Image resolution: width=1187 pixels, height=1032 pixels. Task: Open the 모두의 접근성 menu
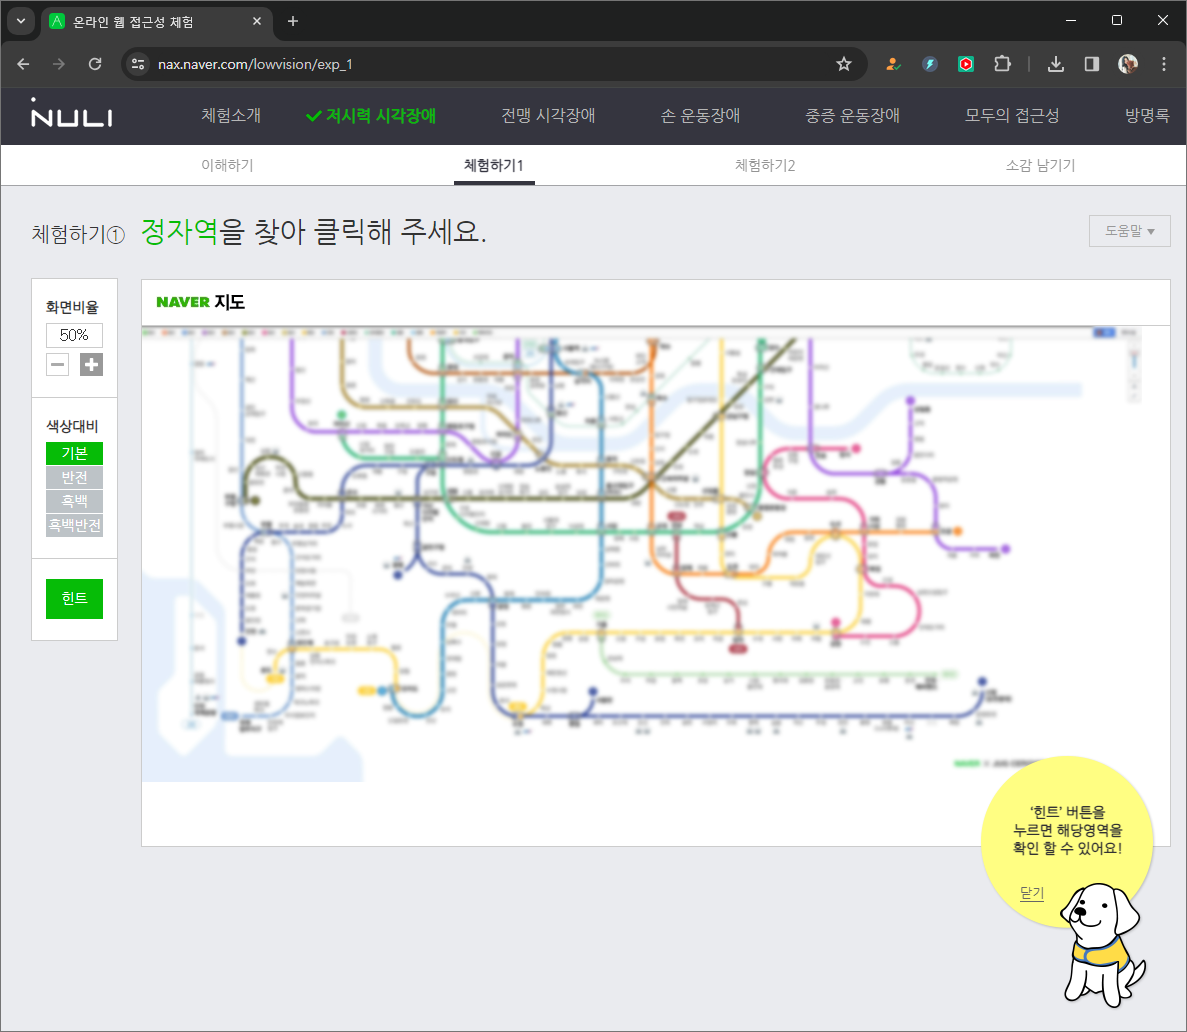[x=1011, y=115]
